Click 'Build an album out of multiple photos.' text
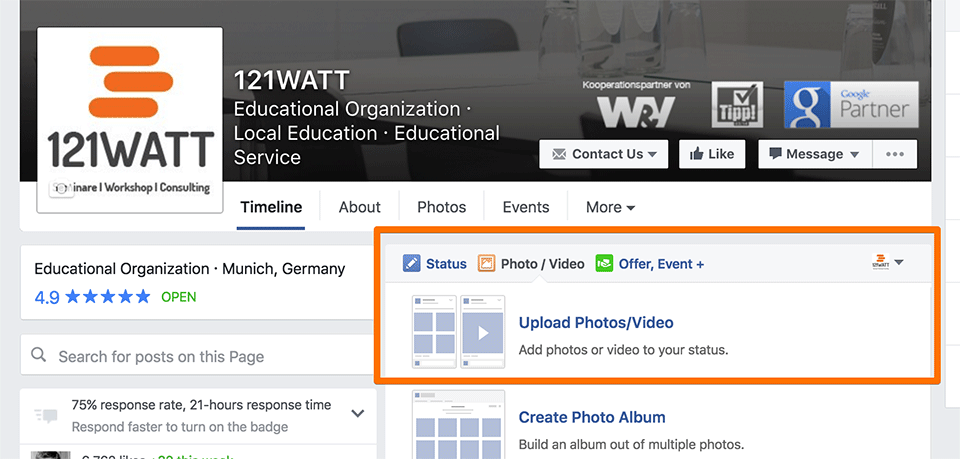 [631, 445]
